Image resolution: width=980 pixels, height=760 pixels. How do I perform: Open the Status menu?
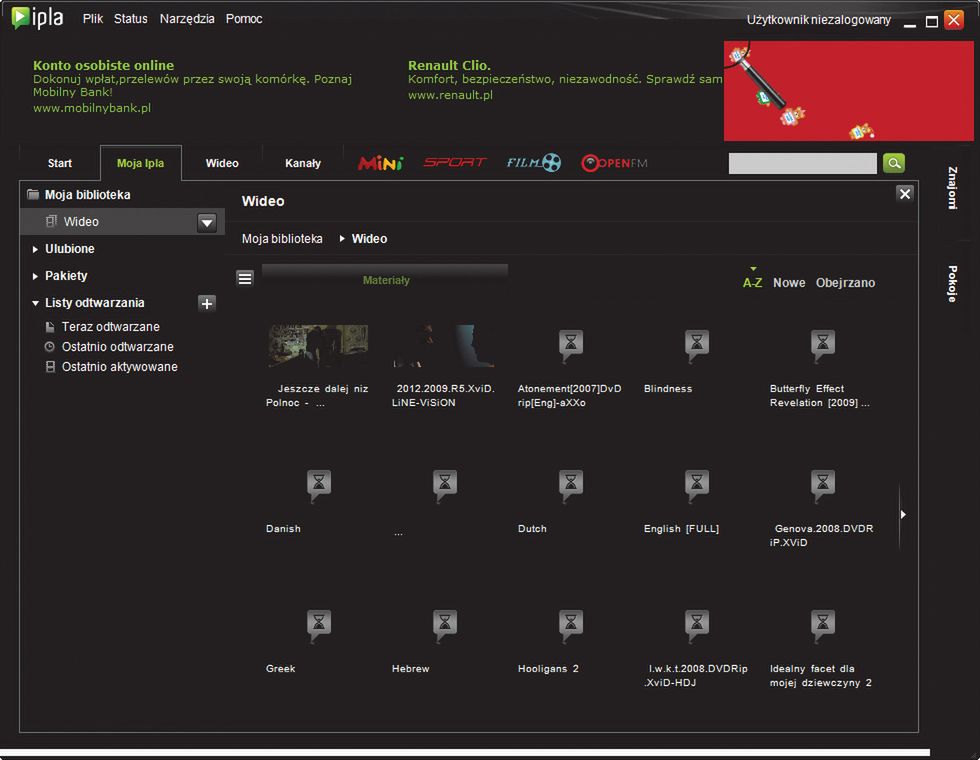click(131, 19)
